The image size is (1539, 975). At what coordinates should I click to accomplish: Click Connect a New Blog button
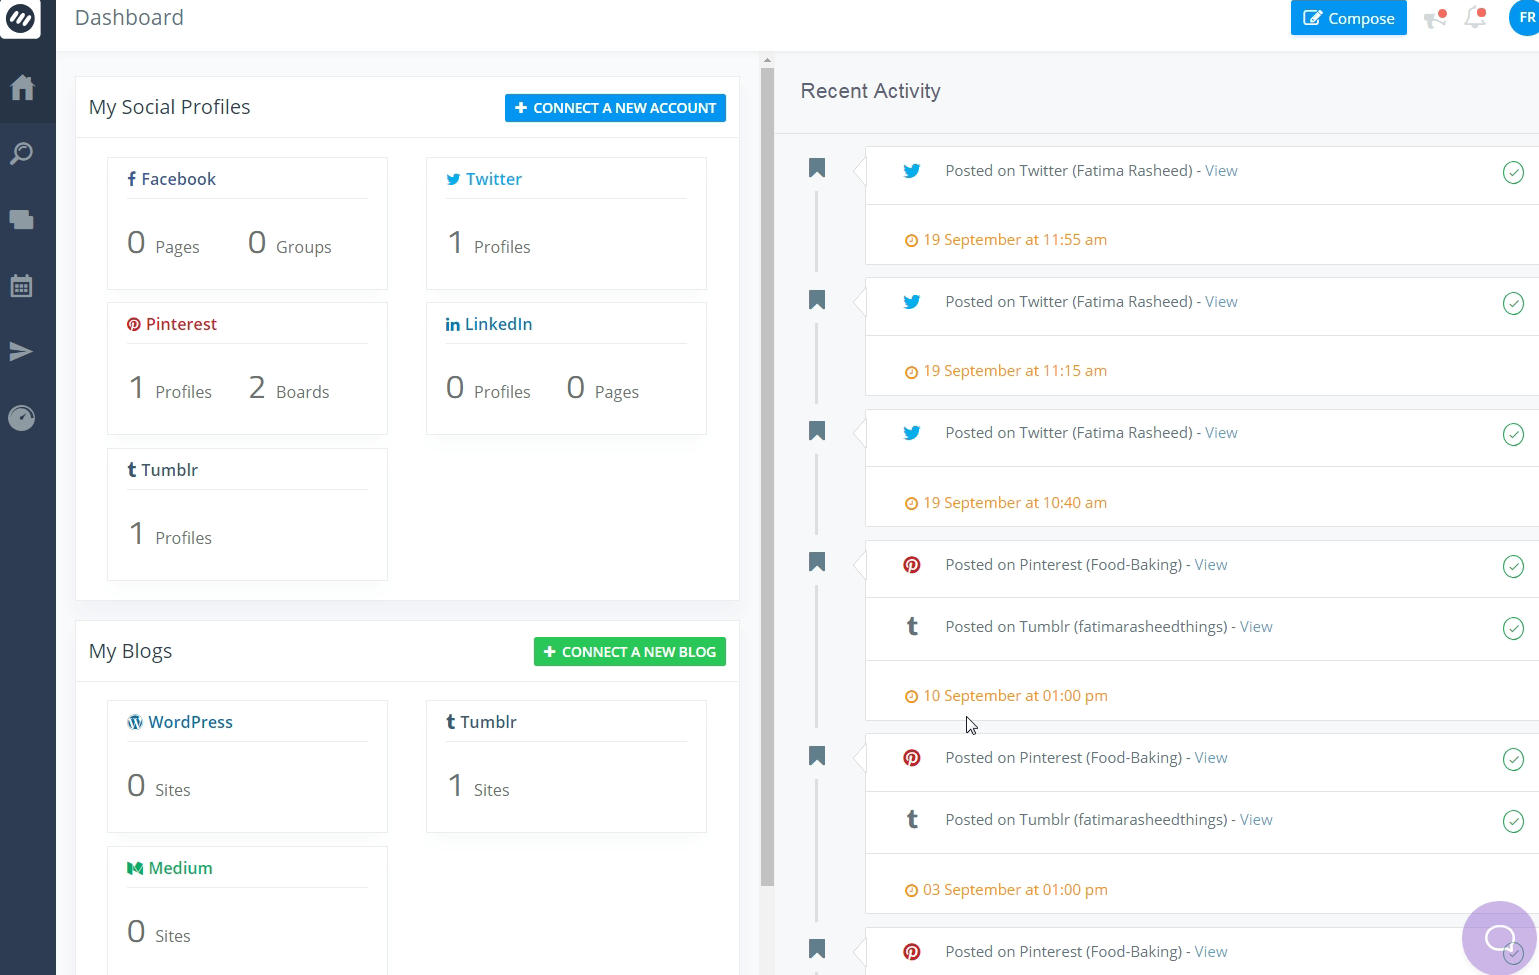(x=630, y=652)
